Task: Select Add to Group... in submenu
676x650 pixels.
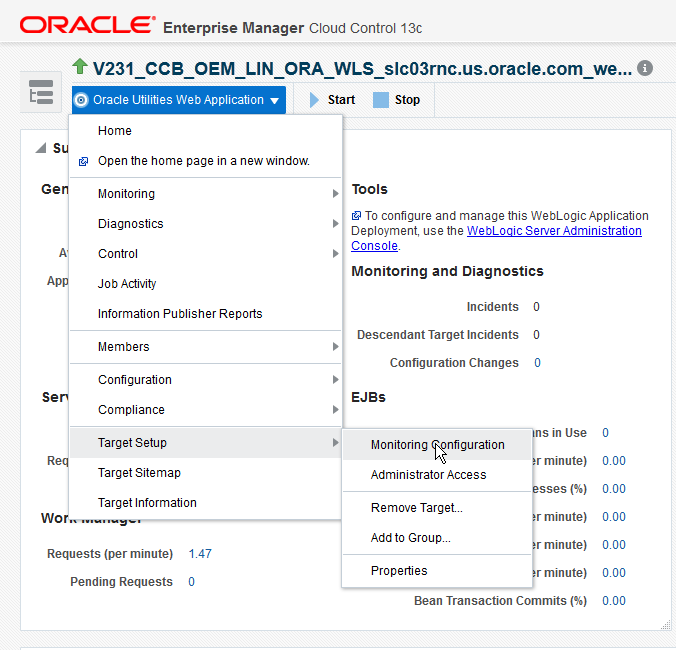Action: coord(437,538)
